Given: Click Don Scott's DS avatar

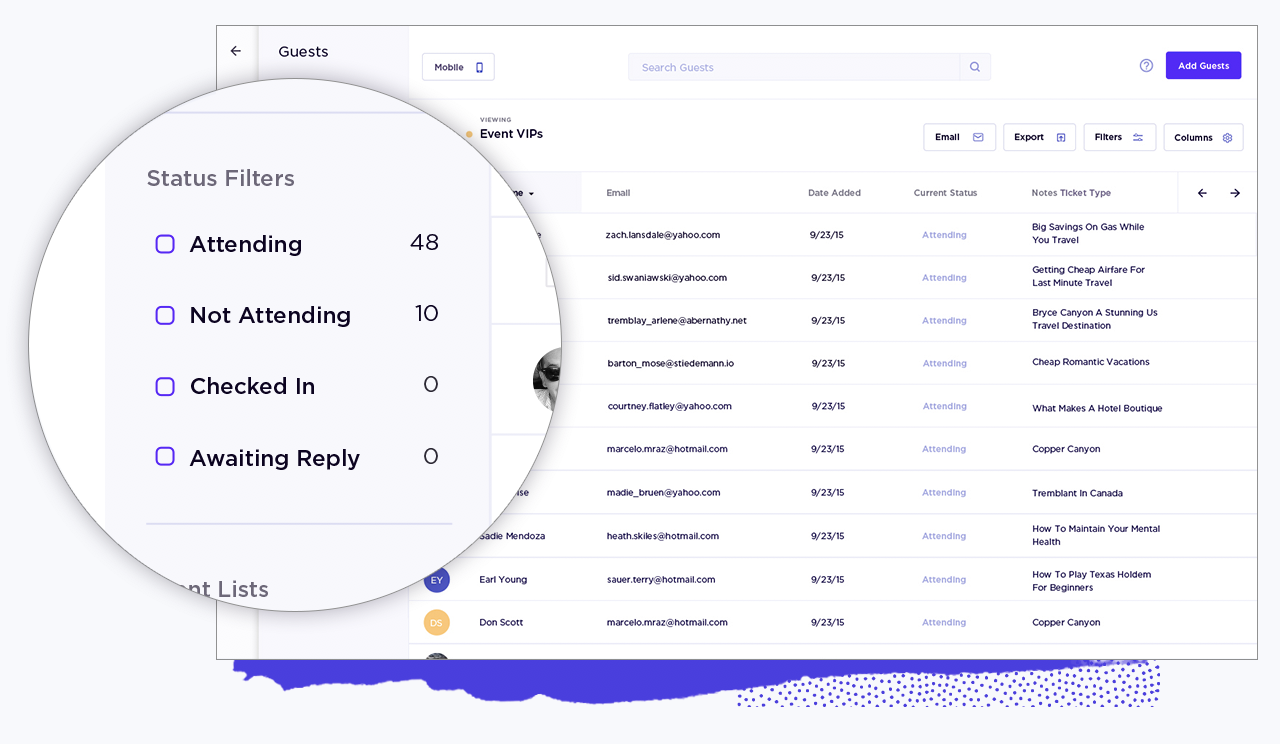Looking at the screenshot, I should (436, 623).
